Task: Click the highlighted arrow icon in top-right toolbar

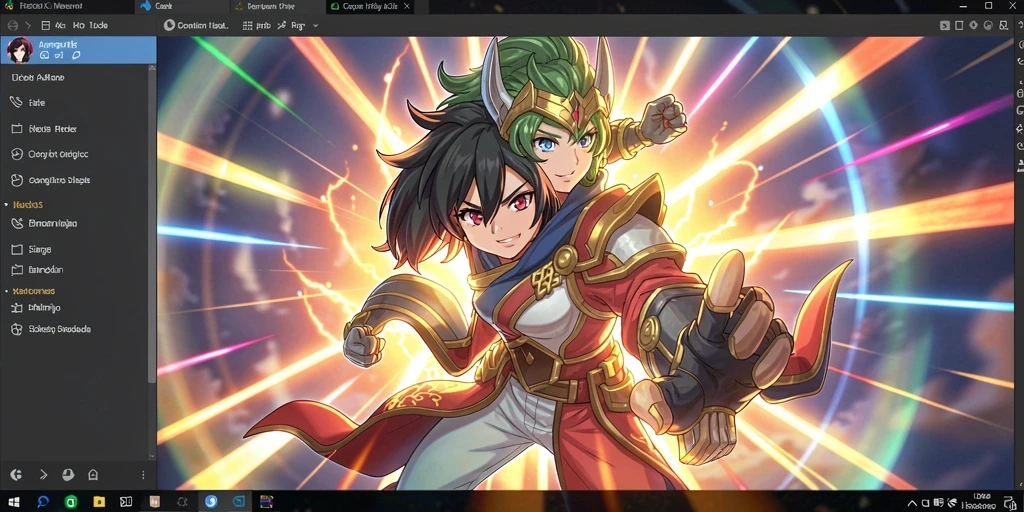Action: [x=944, y=25]
